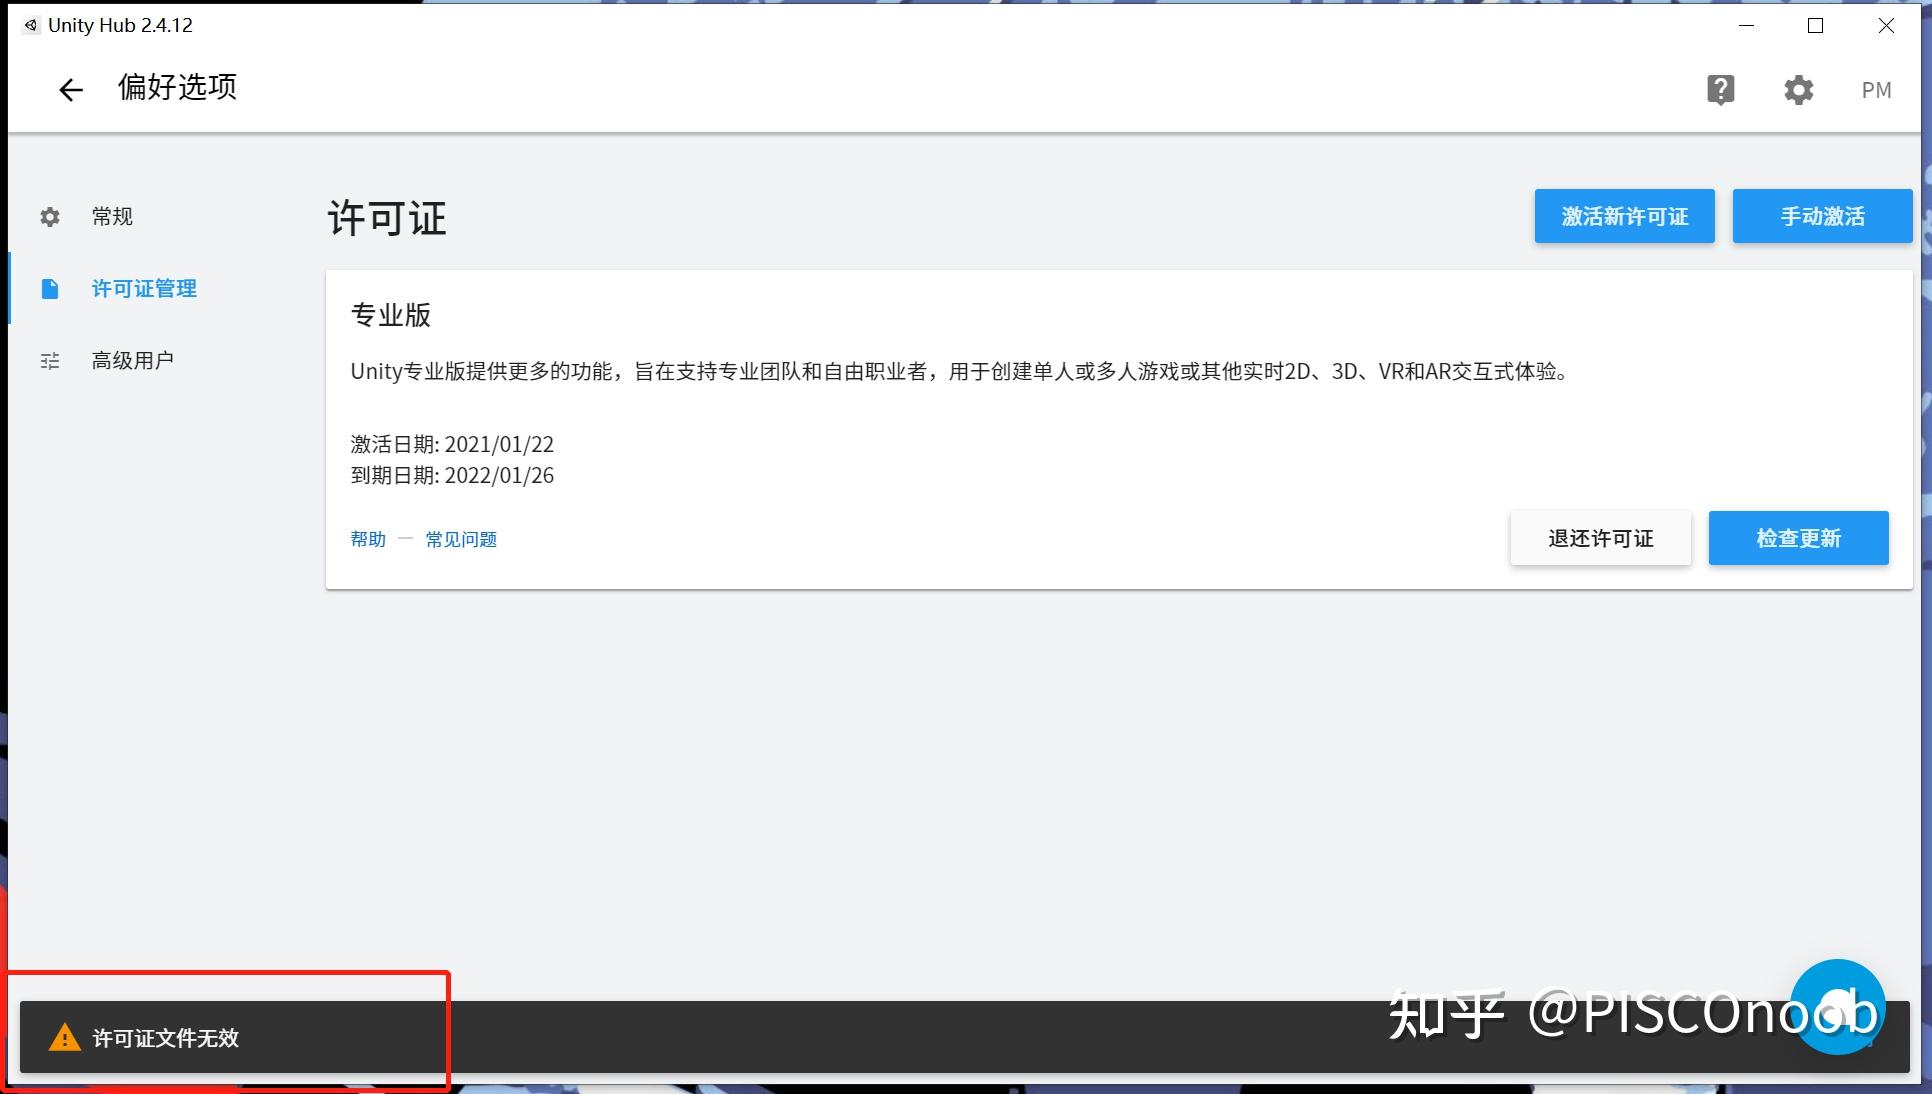Open the help question mark icon
The height and width of the screenshot is (1094, 1932).
(x=1720, y=90)
